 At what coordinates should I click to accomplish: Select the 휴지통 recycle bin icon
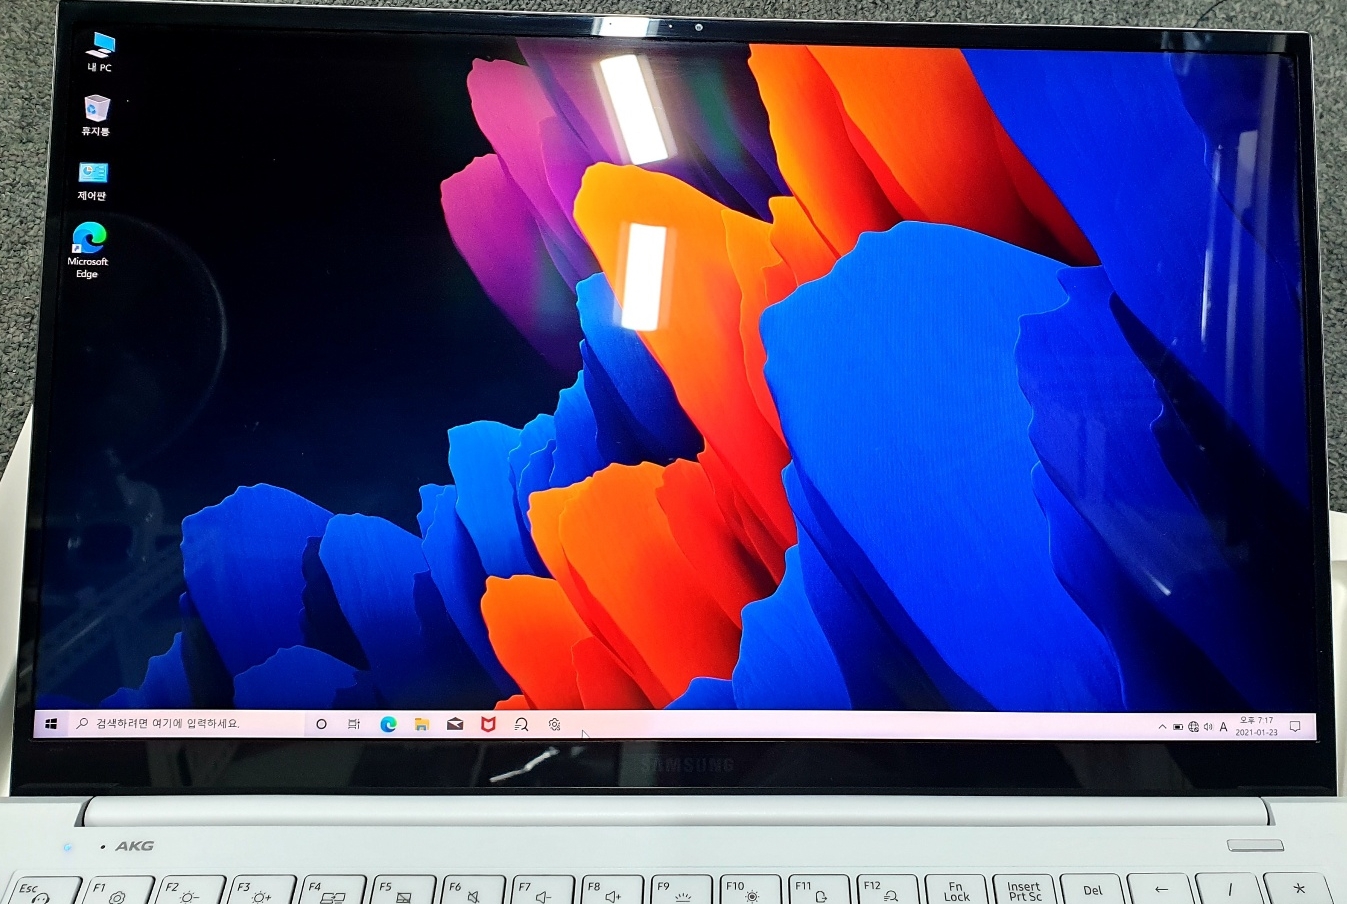[x=96, y=114]
